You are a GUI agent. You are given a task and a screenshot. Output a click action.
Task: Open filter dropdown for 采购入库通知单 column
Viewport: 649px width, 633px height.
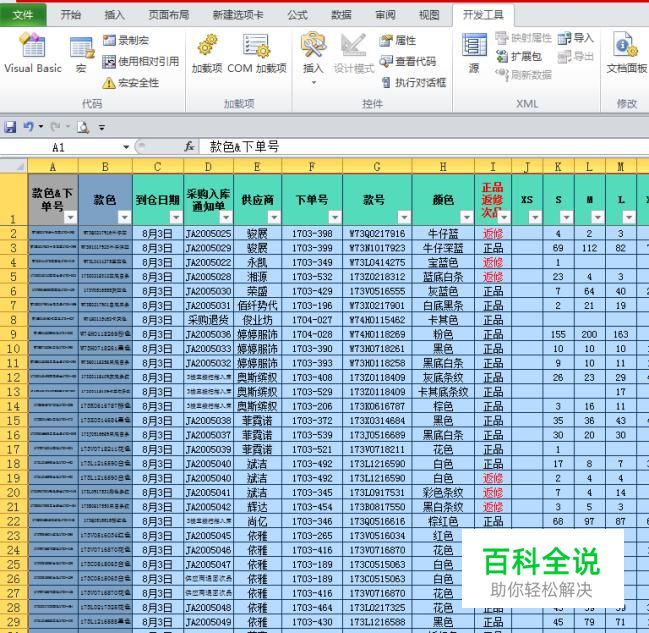pos(226,217)
